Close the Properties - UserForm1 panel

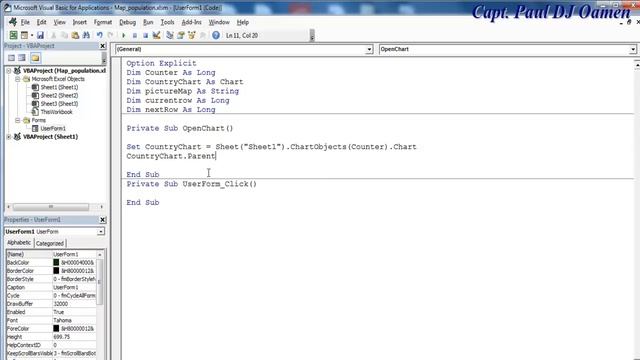(102, 220)
